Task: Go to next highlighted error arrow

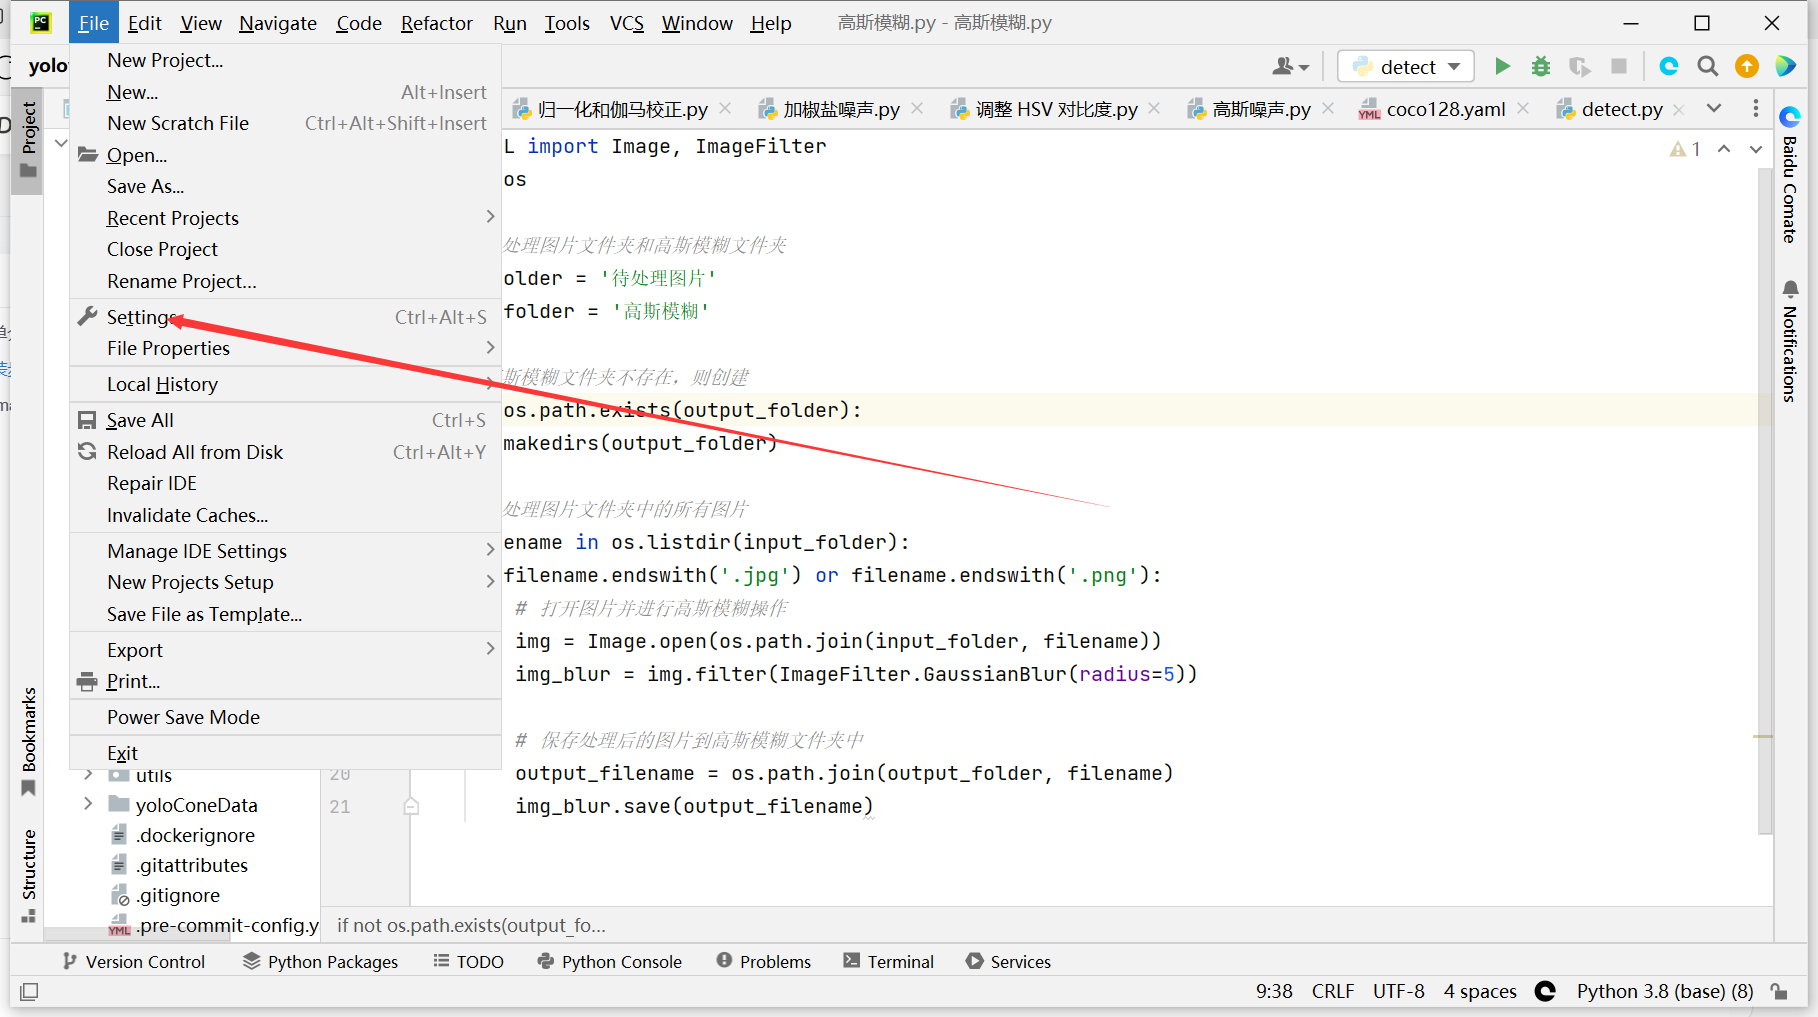Action: point(1756,149)
